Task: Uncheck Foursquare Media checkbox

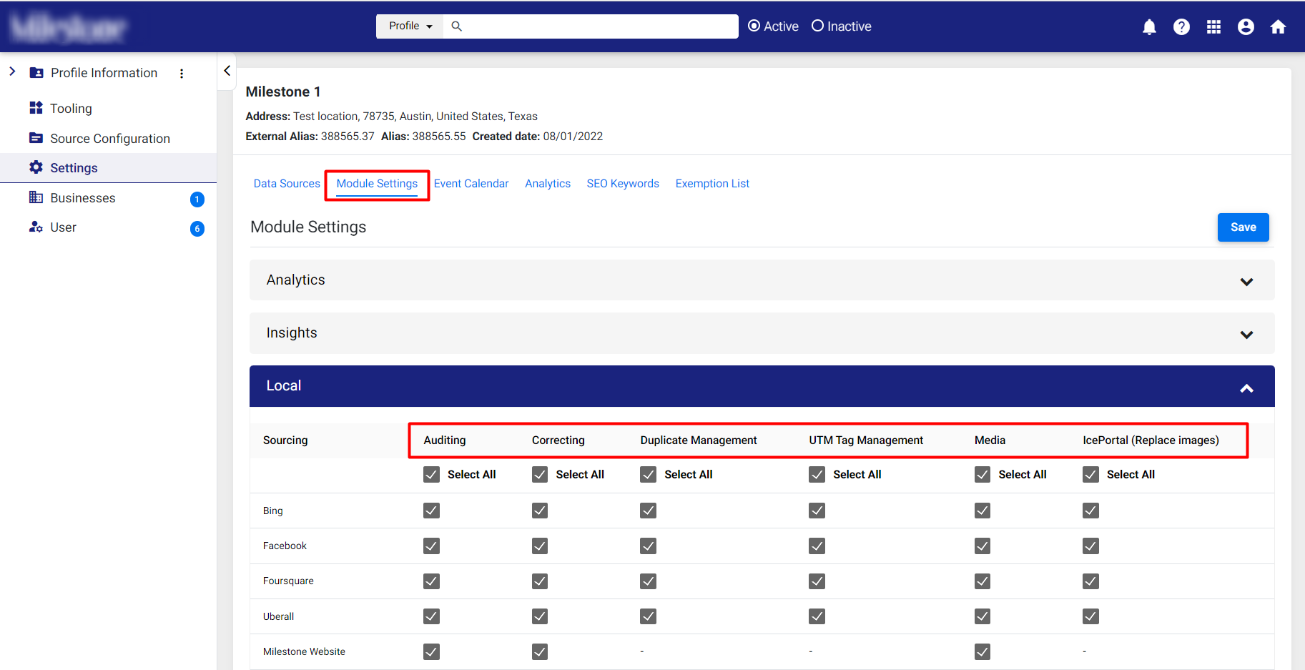Action: (982, 581)
